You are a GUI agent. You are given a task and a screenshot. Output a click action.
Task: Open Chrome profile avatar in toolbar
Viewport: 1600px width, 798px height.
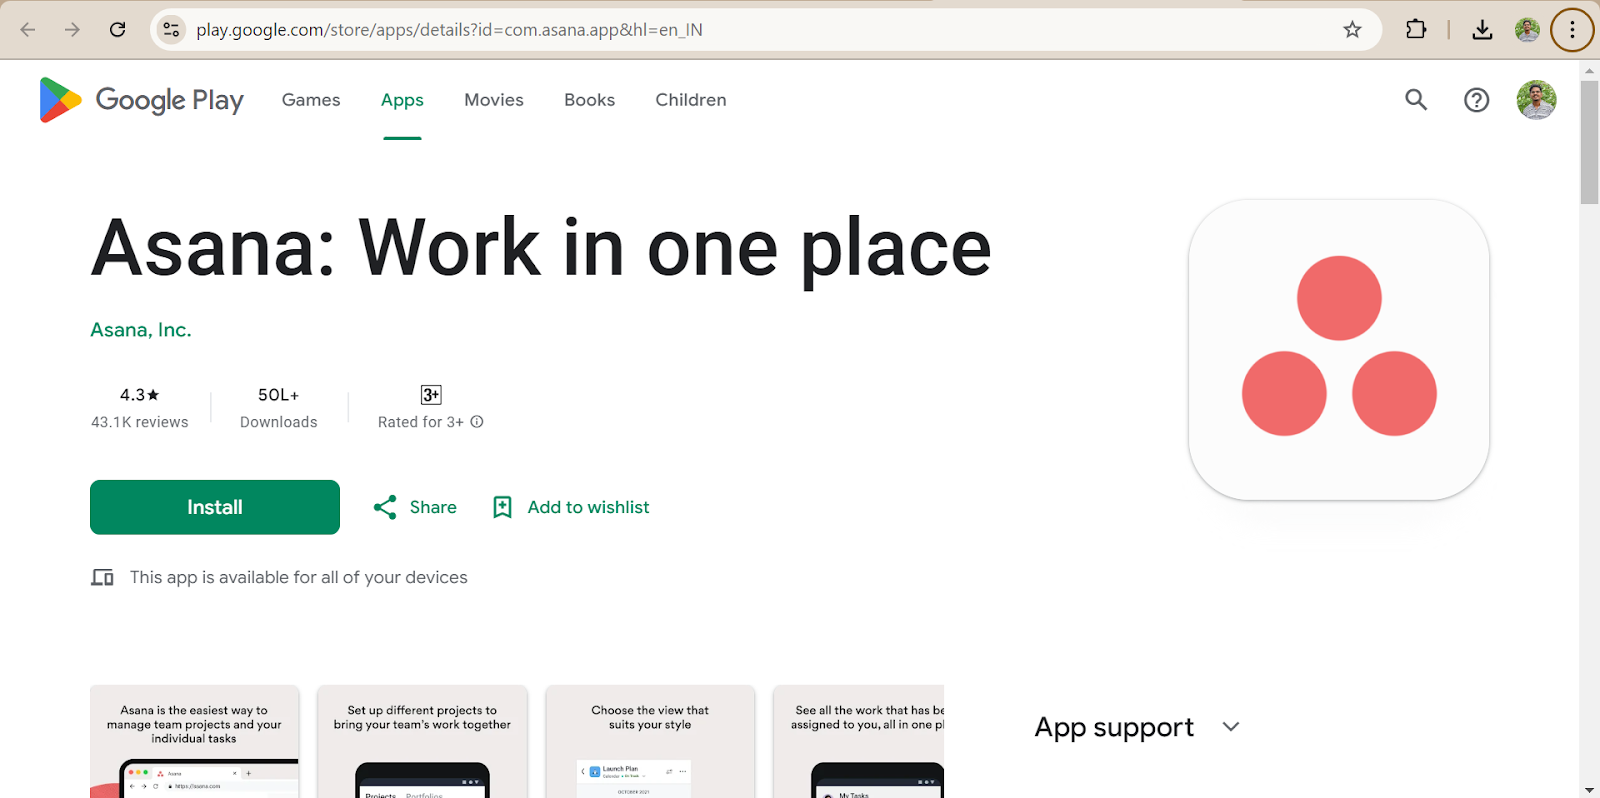1527,30
